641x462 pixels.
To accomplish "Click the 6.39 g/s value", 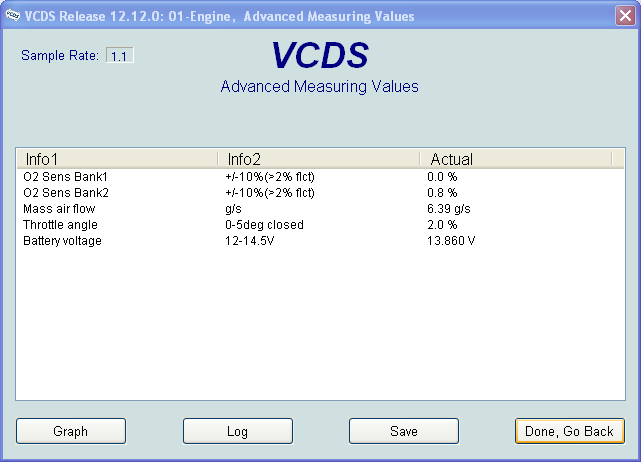I will 448,209.
